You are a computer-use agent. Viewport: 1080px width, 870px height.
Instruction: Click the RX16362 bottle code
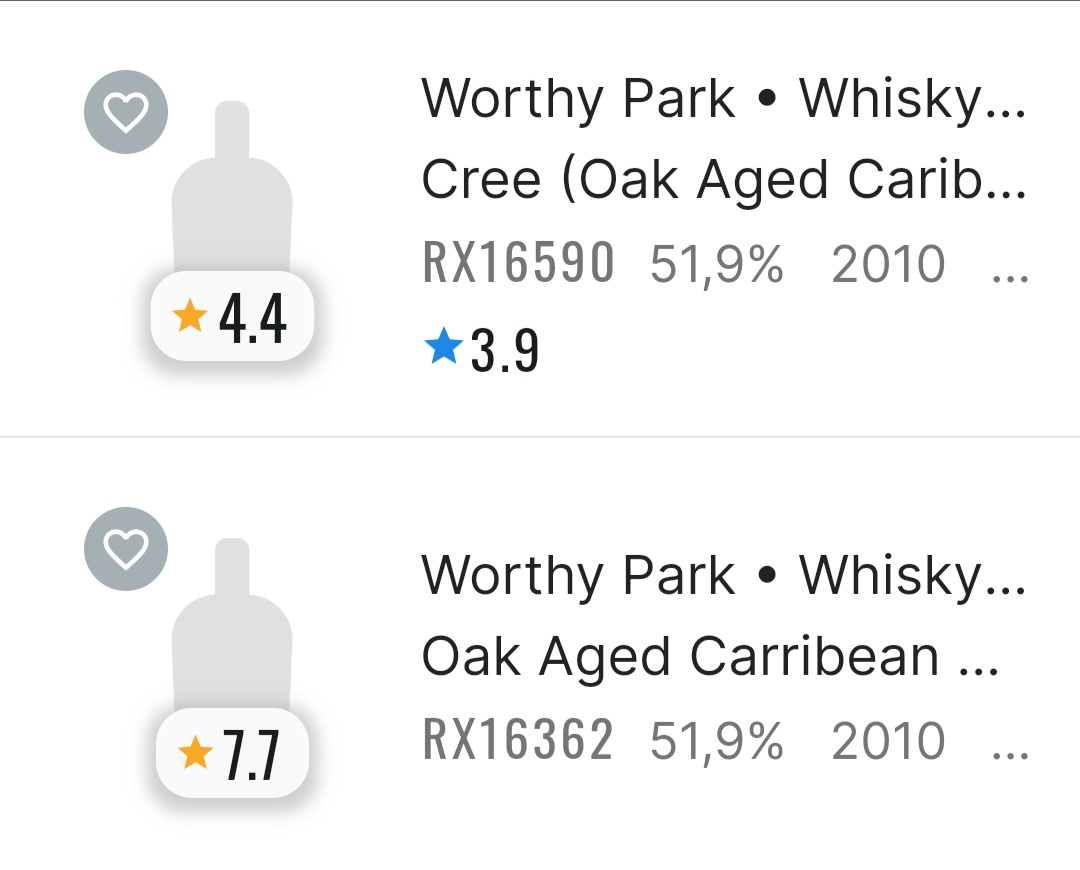[x=517, y=740]
